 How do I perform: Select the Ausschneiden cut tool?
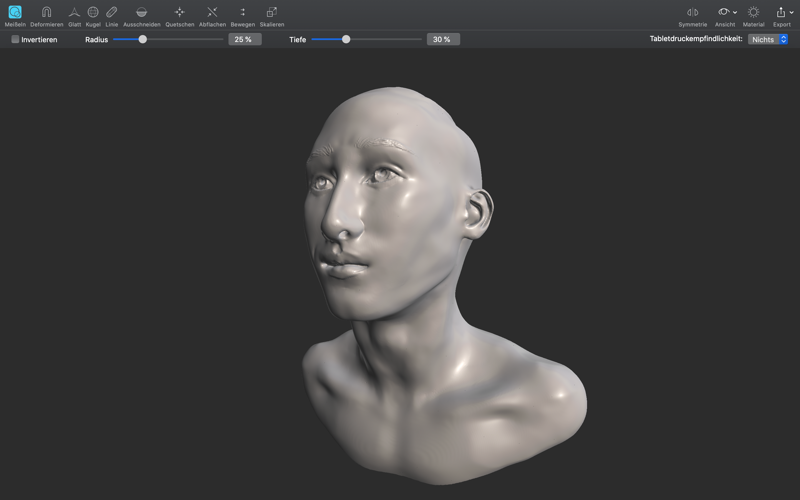[x=141, y=13]
